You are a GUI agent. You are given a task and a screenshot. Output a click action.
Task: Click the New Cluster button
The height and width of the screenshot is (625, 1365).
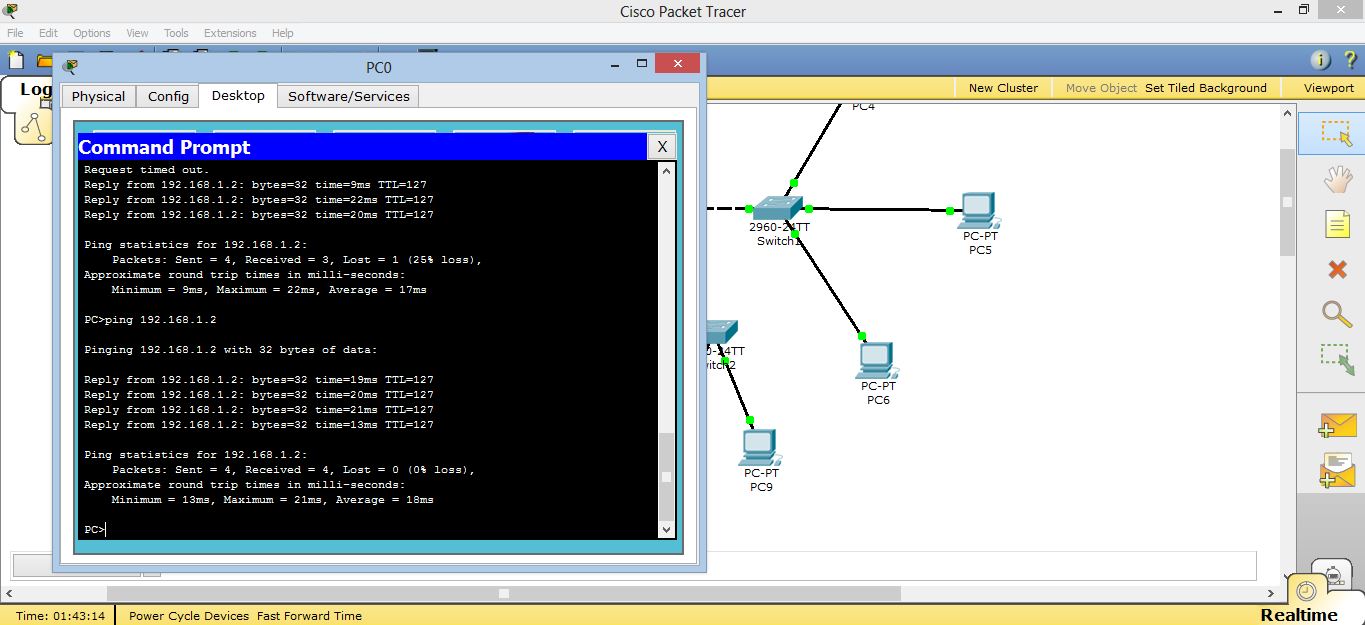(x=1003, y=88)
